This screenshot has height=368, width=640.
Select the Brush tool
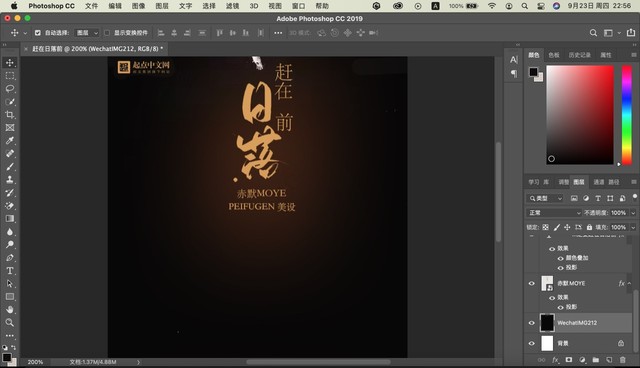tap(10, 166)
